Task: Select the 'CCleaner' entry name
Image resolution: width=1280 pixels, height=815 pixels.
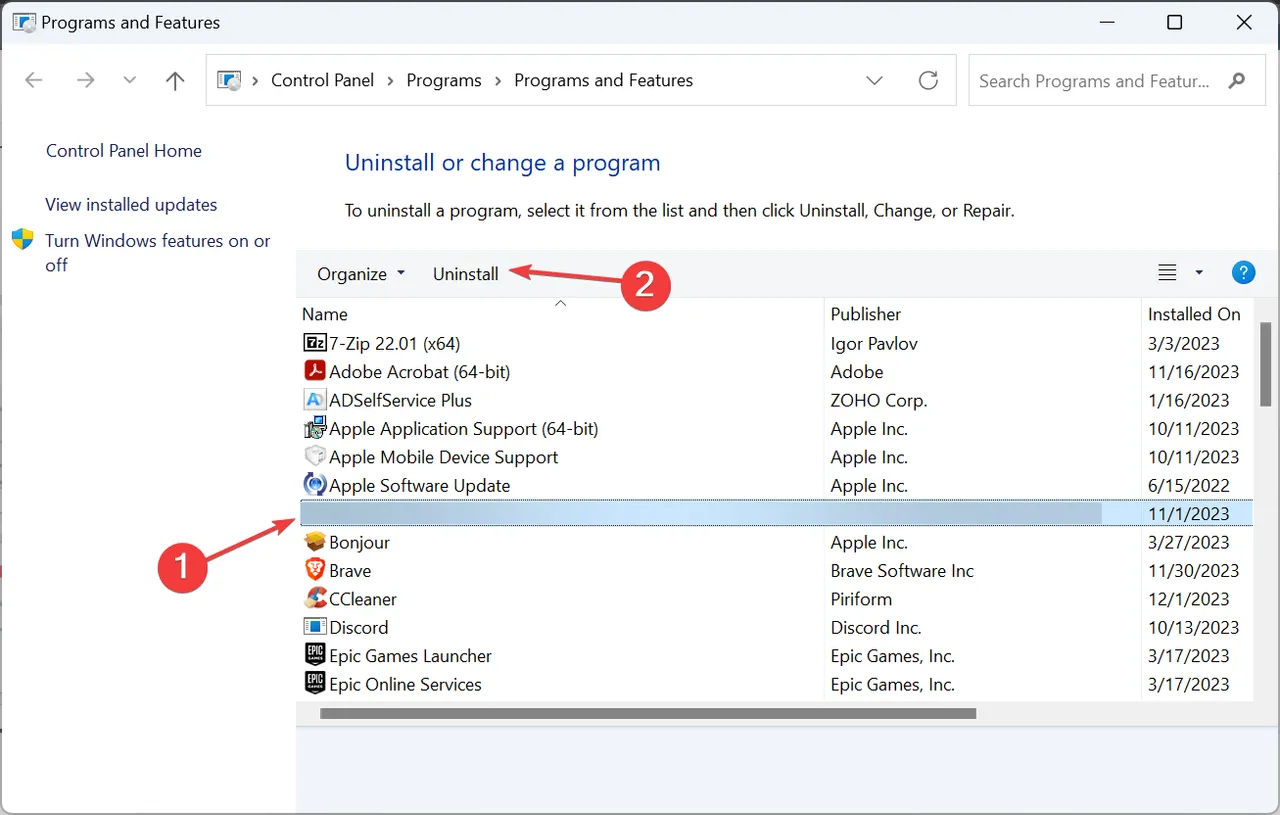Action: click(x=363, y=599)
